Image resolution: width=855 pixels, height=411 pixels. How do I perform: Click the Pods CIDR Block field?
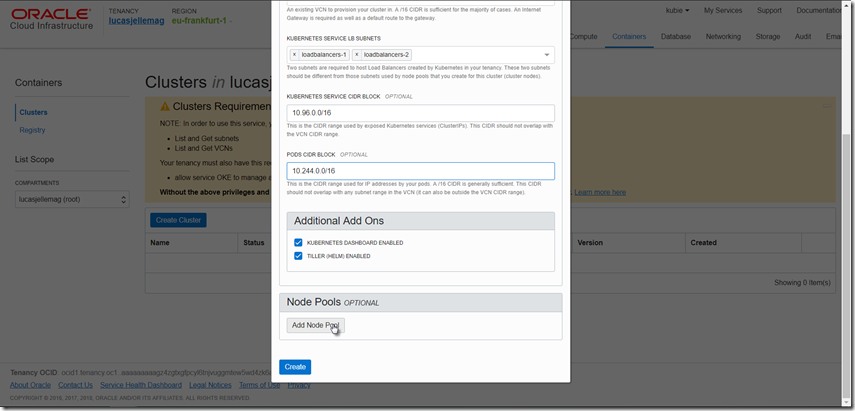pyautogui.click(x=420, y=171)
